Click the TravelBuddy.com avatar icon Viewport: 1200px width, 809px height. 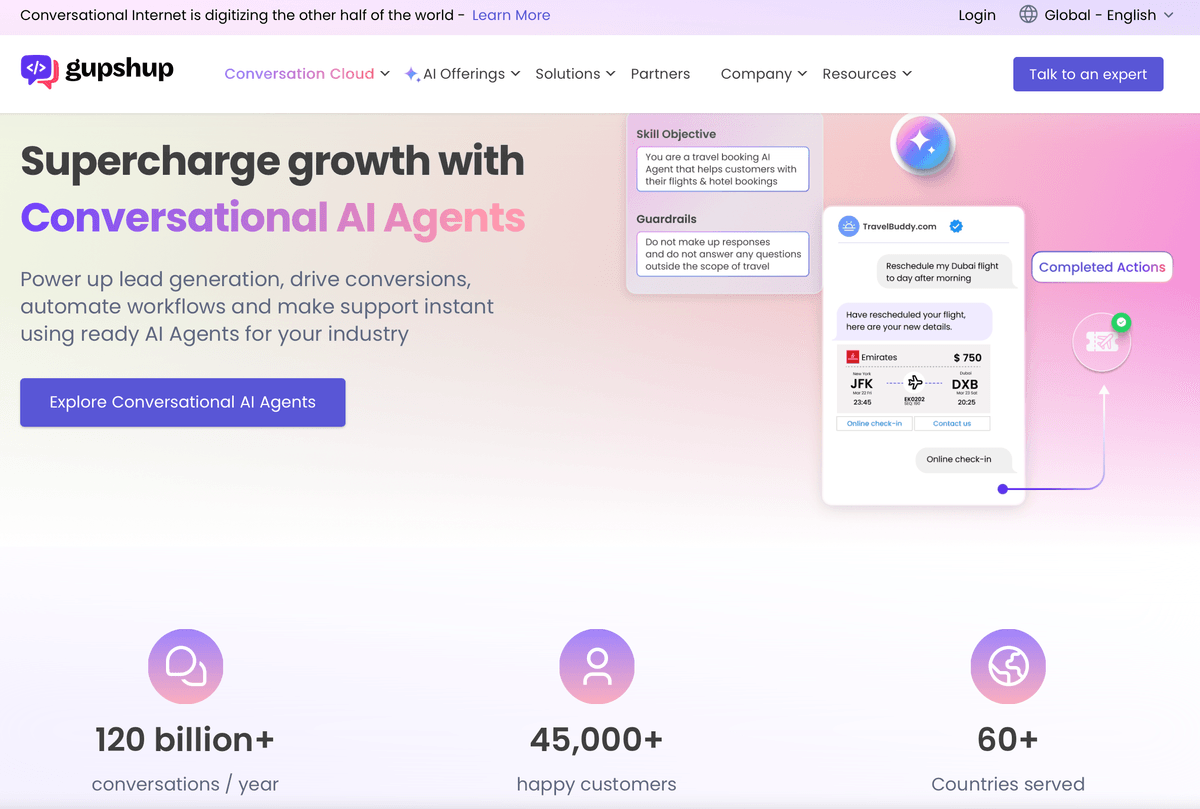pos(848,226)
